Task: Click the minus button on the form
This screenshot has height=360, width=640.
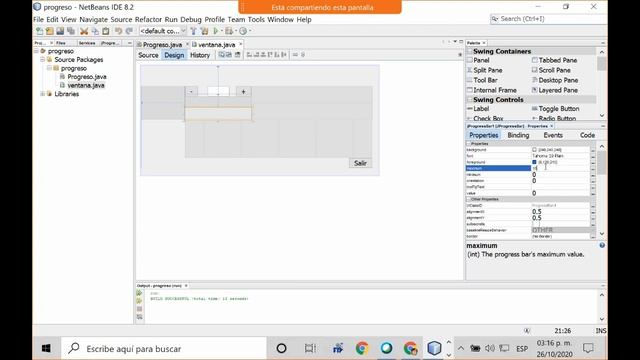Action: pos(191,92)
